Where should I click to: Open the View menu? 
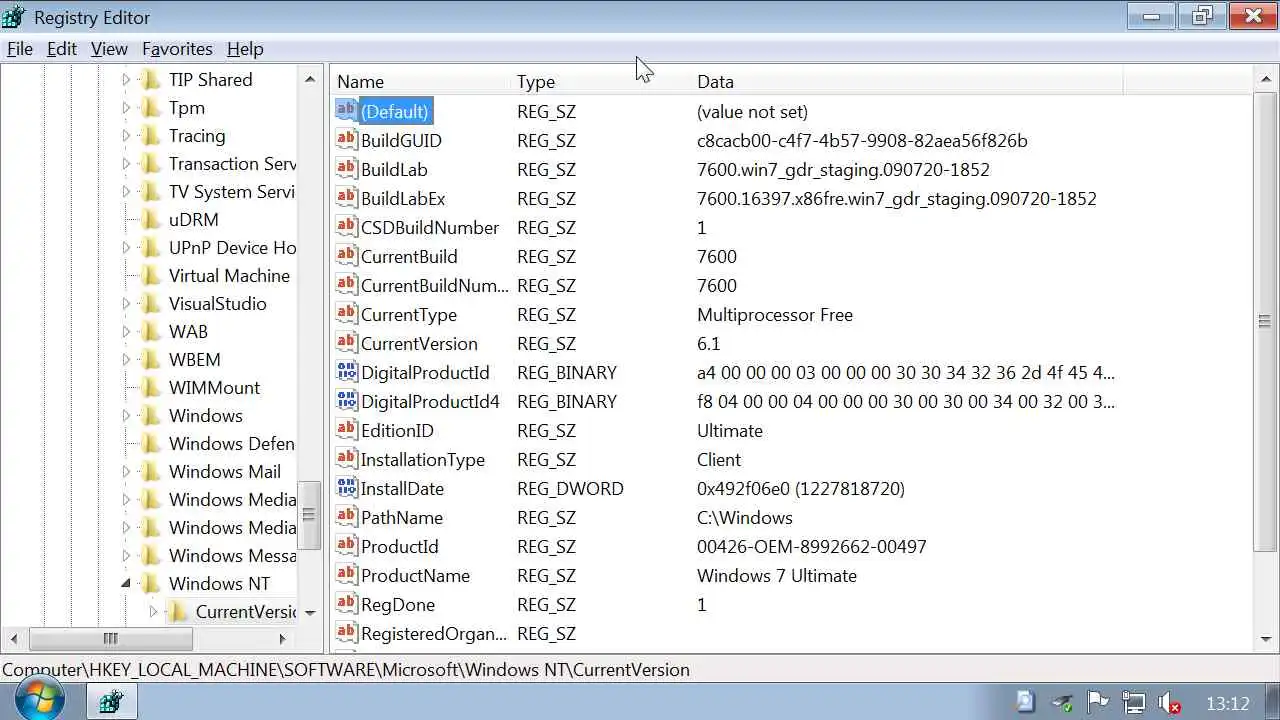[x=109, y=48]
